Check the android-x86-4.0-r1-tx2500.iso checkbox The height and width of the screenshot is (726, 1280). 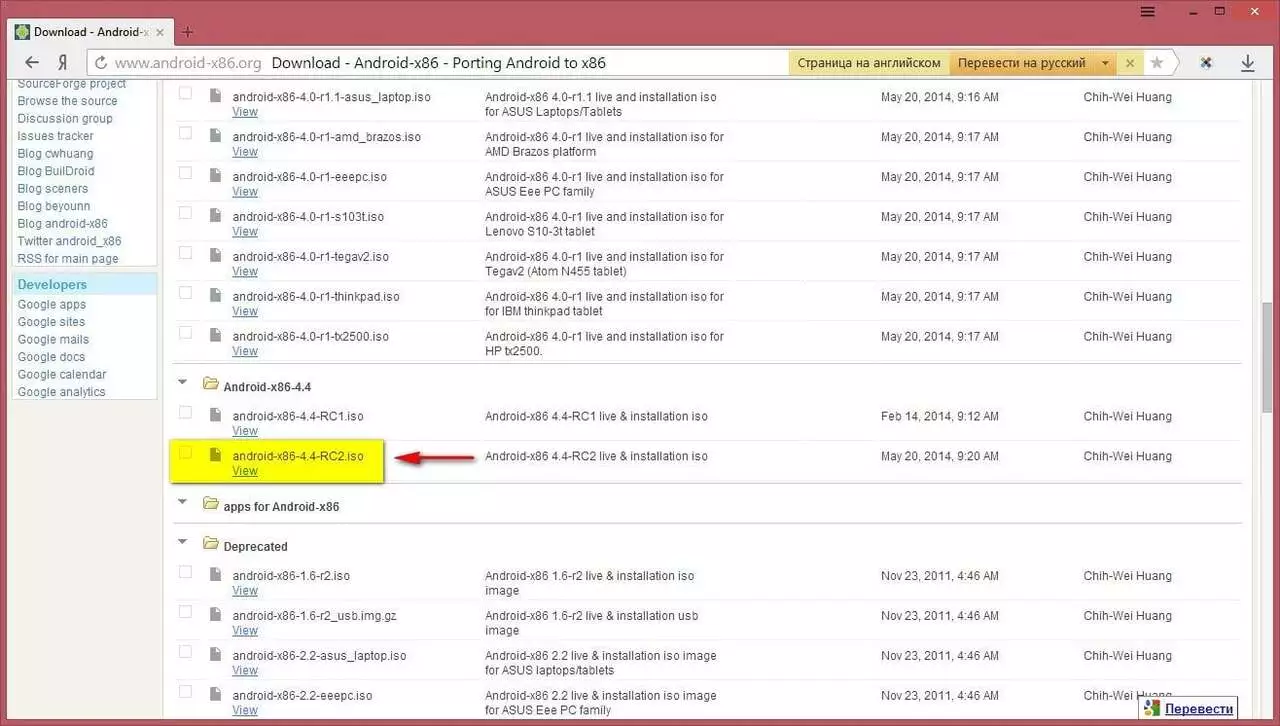click(x=185, y=333)
